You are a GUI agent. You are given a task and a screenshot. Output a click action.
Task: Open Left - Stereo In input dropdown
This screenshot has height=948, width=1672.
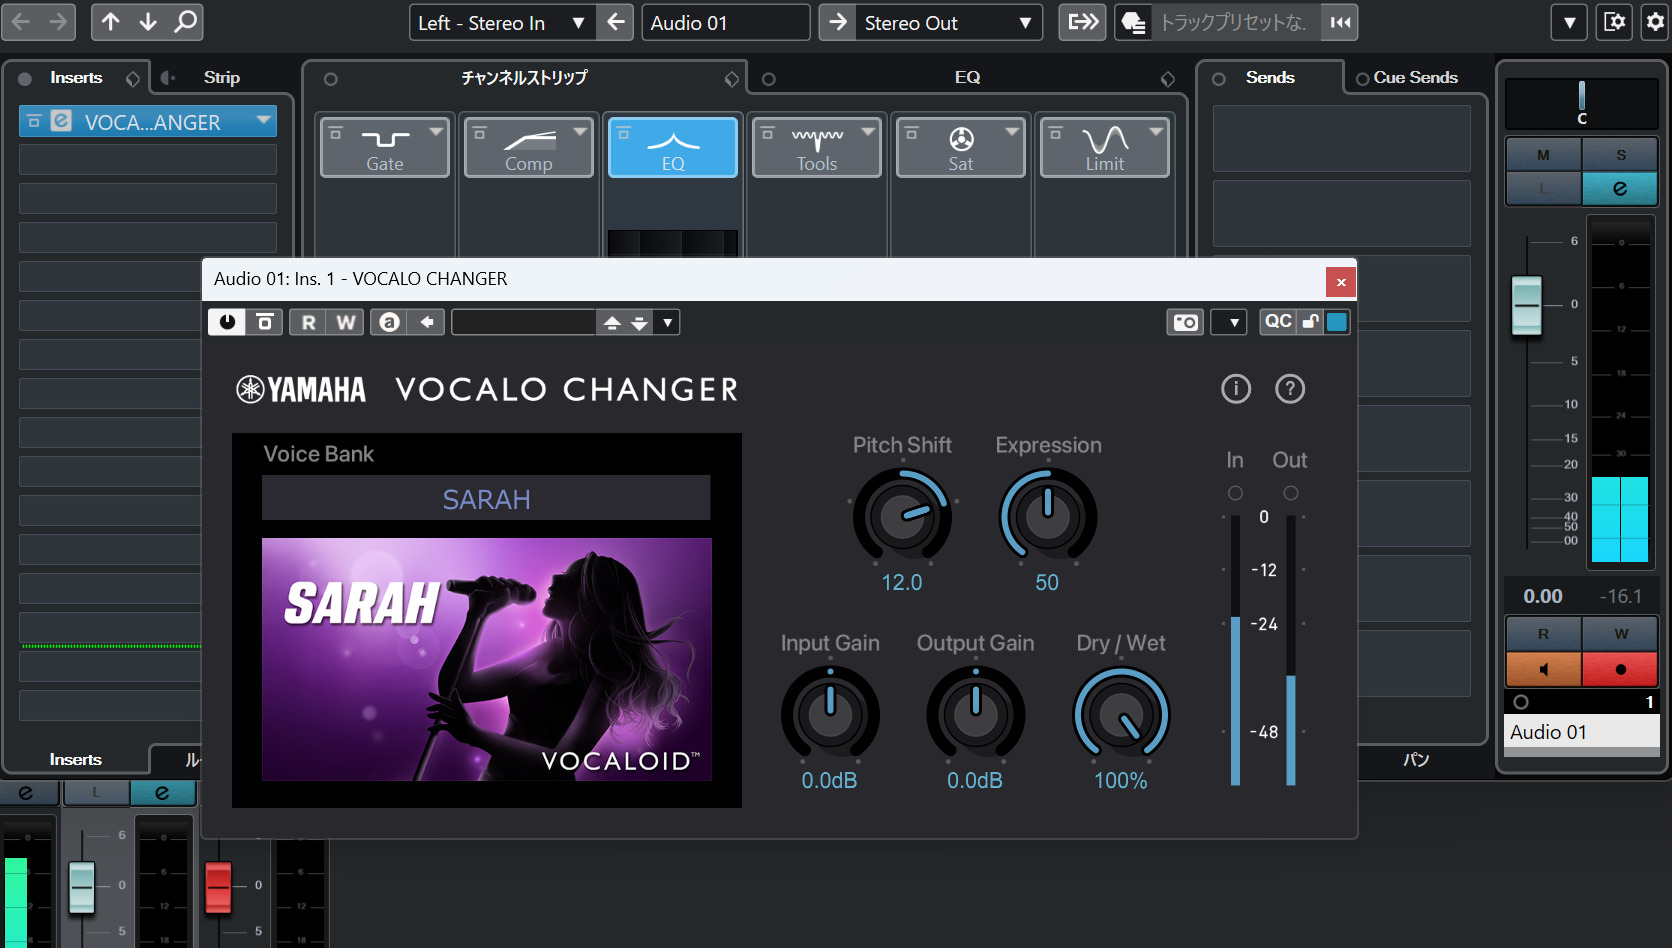tap(502, 22)
